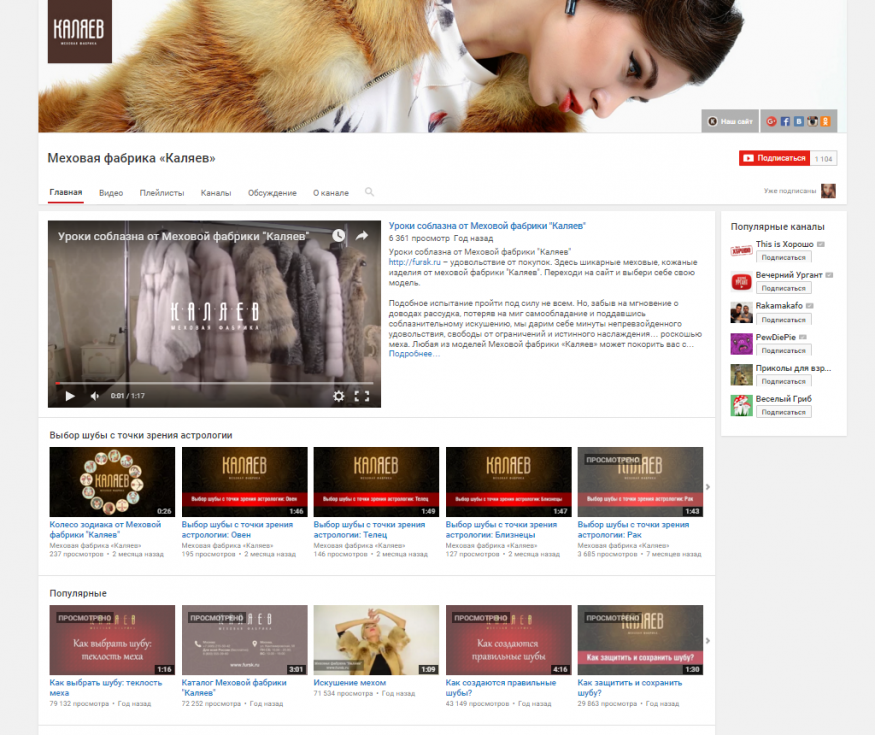Image resolution: width=875 pixels, height=735 pixels.
Task: Click the channel title Меховая фабрика «Каляев»
Action: pyautogui.click(x=132, y=158)
